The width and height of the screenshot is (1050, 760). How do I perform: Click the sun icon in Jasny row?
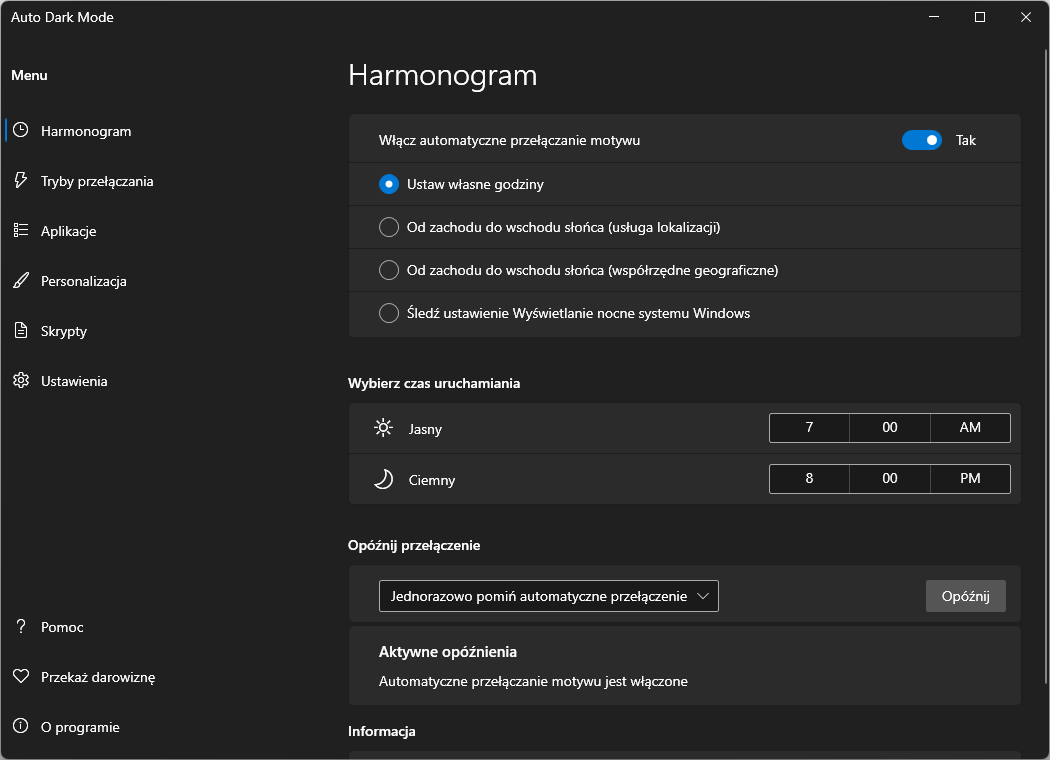coord(383,428)
